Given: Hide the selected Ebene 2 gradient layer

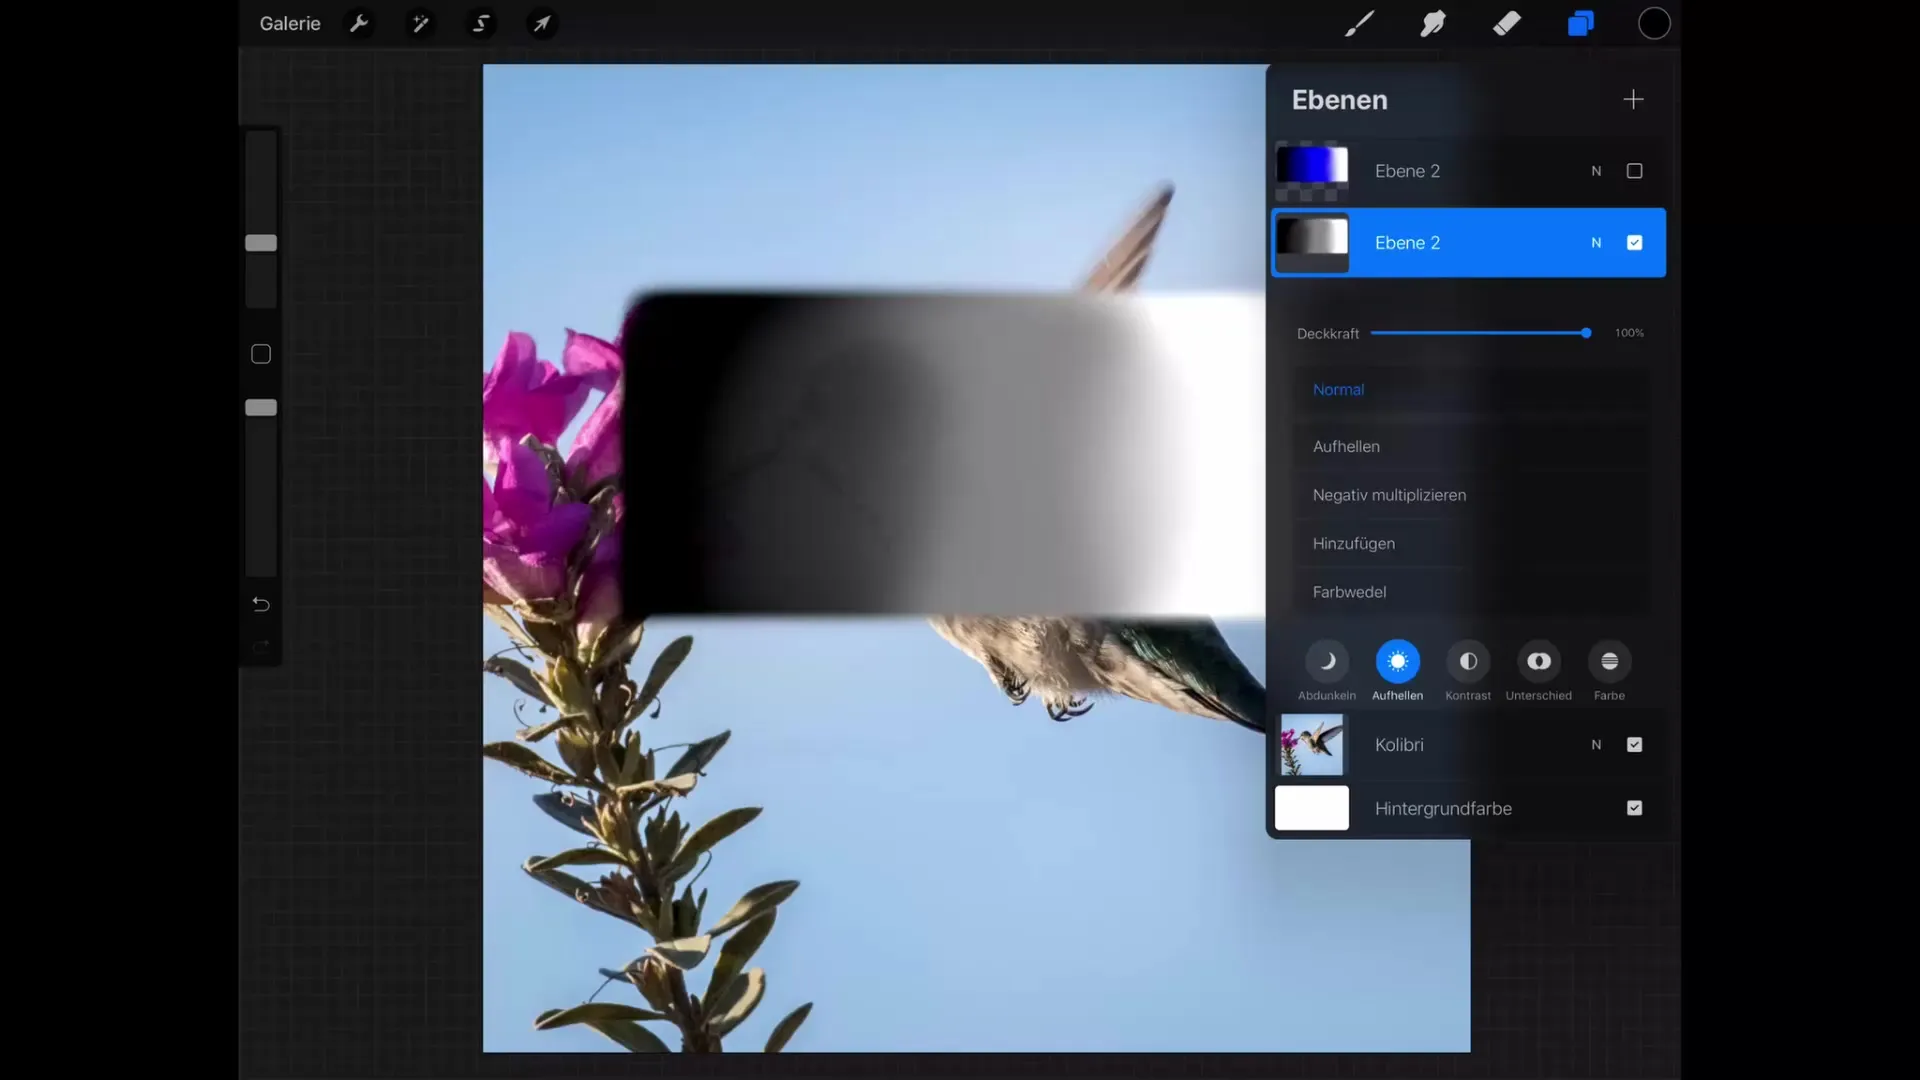Looking at the screenshot, I should pyautogui.click(x=1634, y=243).
